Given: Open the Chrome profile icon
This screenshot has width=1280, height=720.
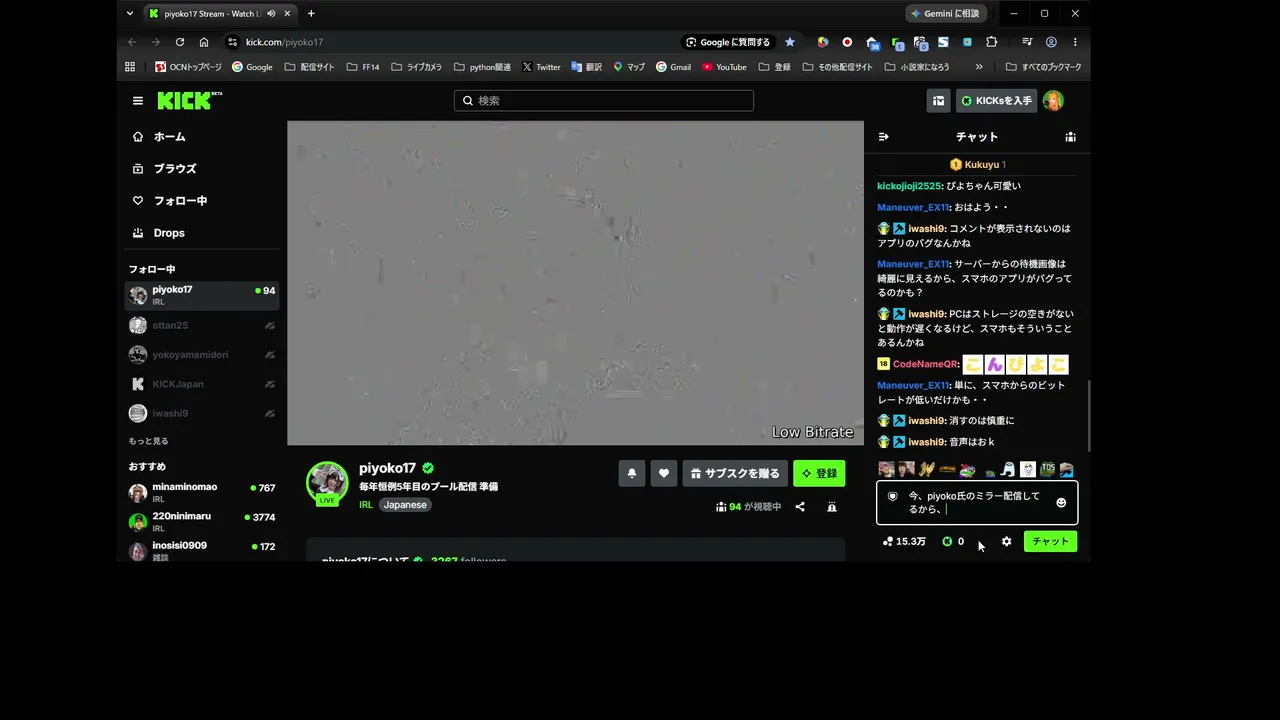Looking at the screenshot, I should pyautogui.click(x=1051, y=42).
